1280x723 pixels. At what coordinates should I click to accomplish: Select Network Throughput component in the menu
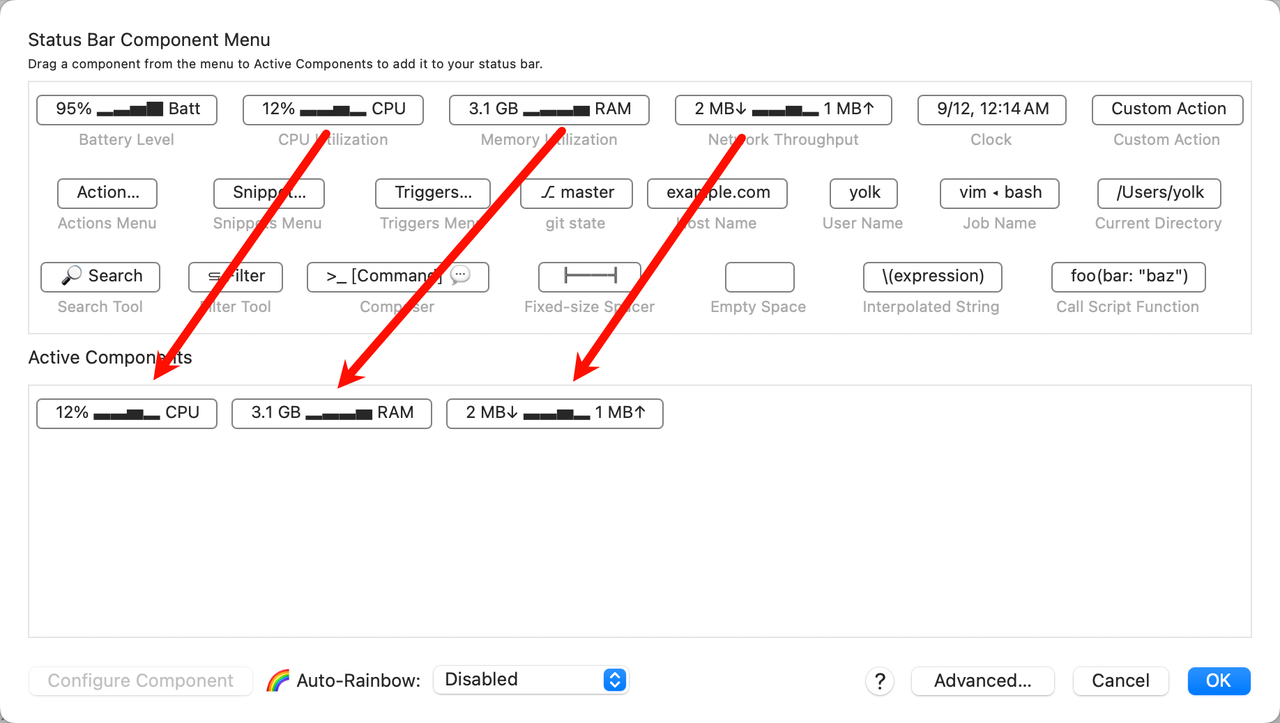coord(783,110)
